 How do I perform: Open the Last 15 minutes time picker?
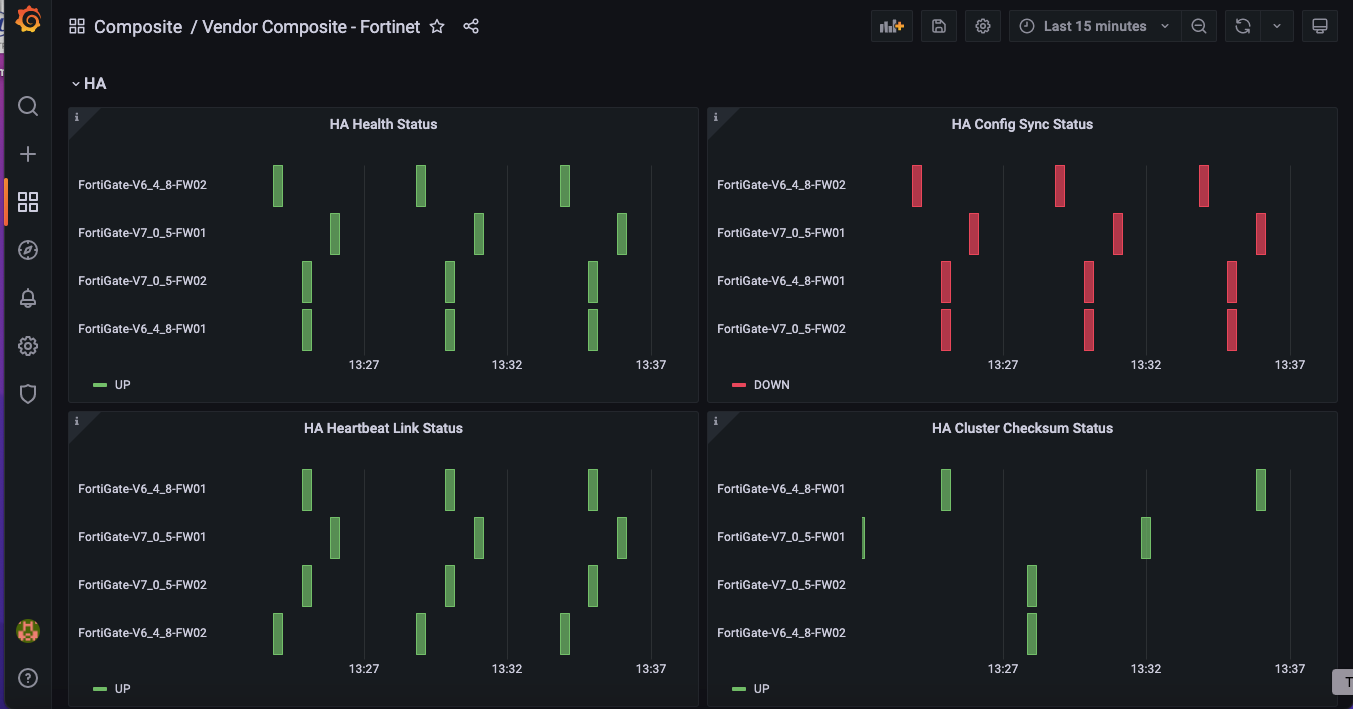click(1095, 27)
